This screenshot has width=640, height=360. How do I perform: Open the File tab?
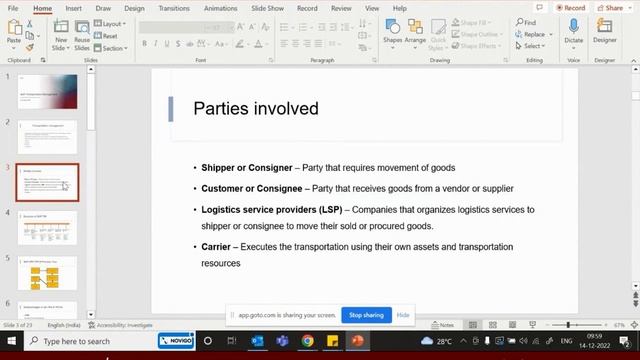13,8
